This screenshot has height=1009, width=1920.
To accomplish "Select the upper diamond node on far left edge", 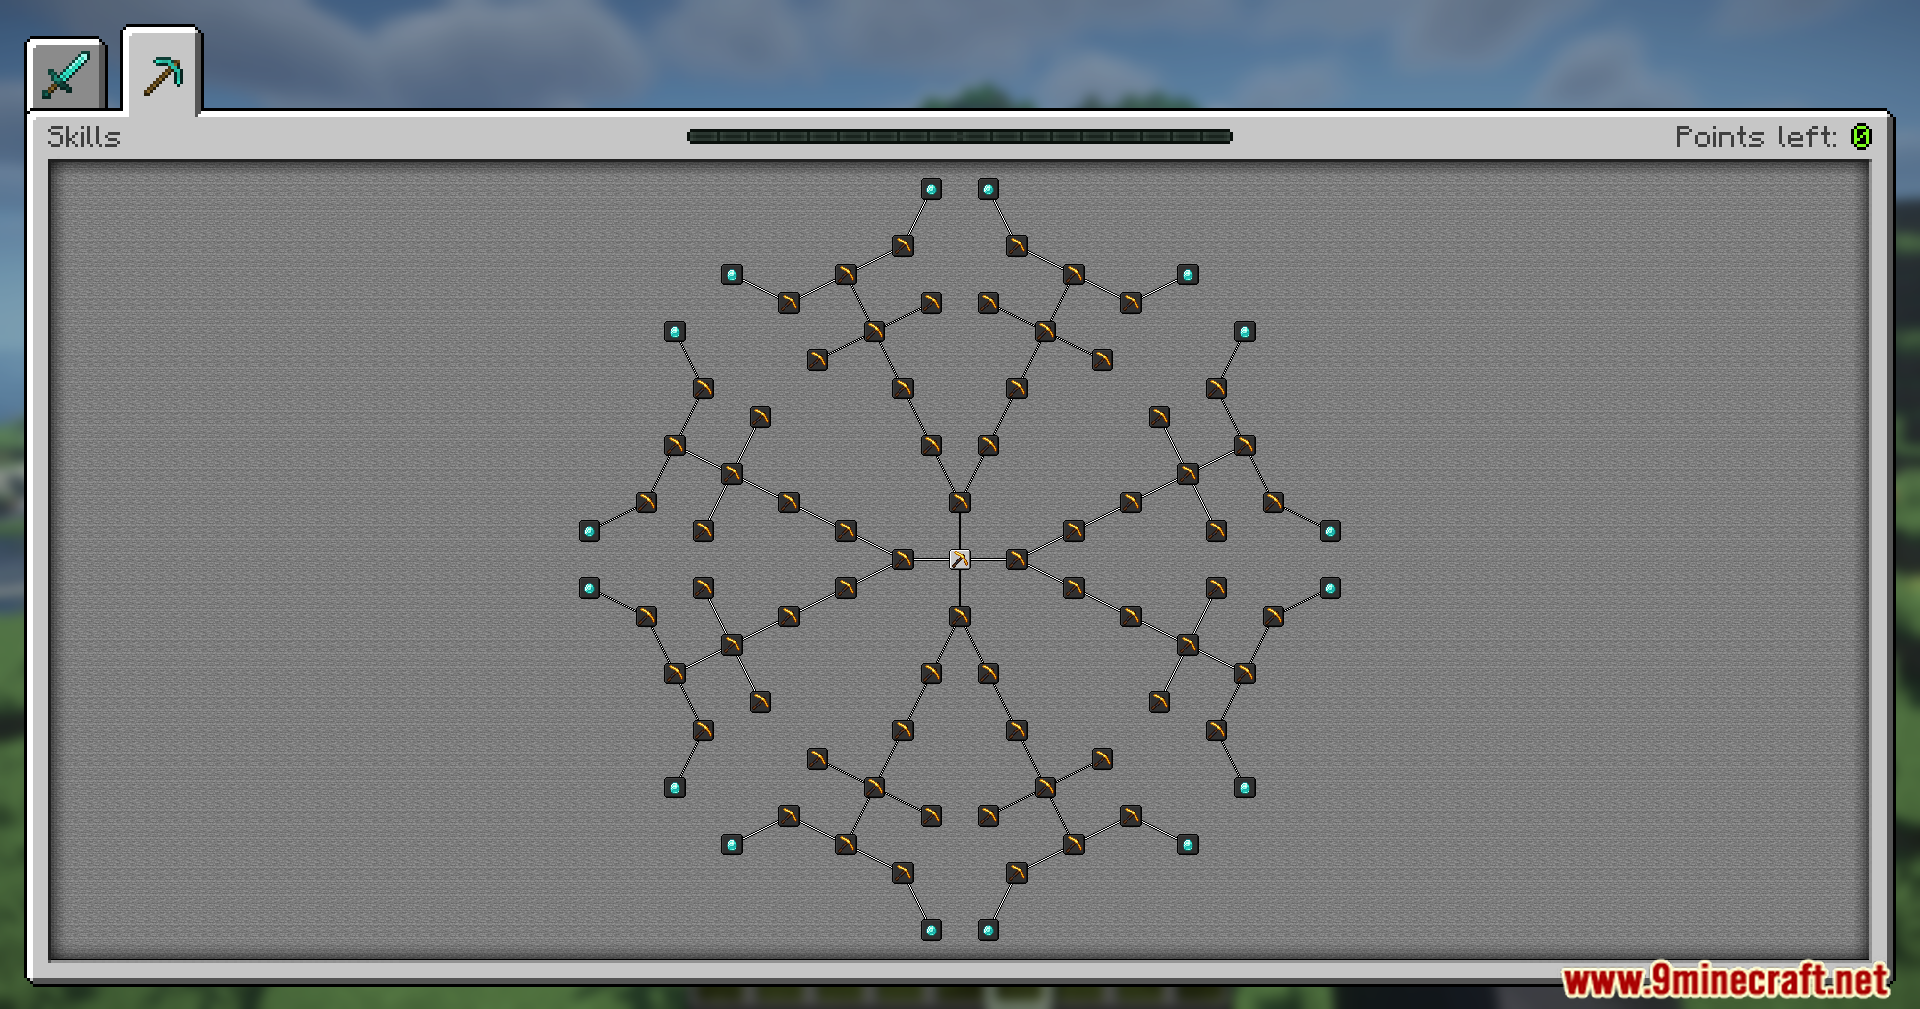I will [589, 531].
